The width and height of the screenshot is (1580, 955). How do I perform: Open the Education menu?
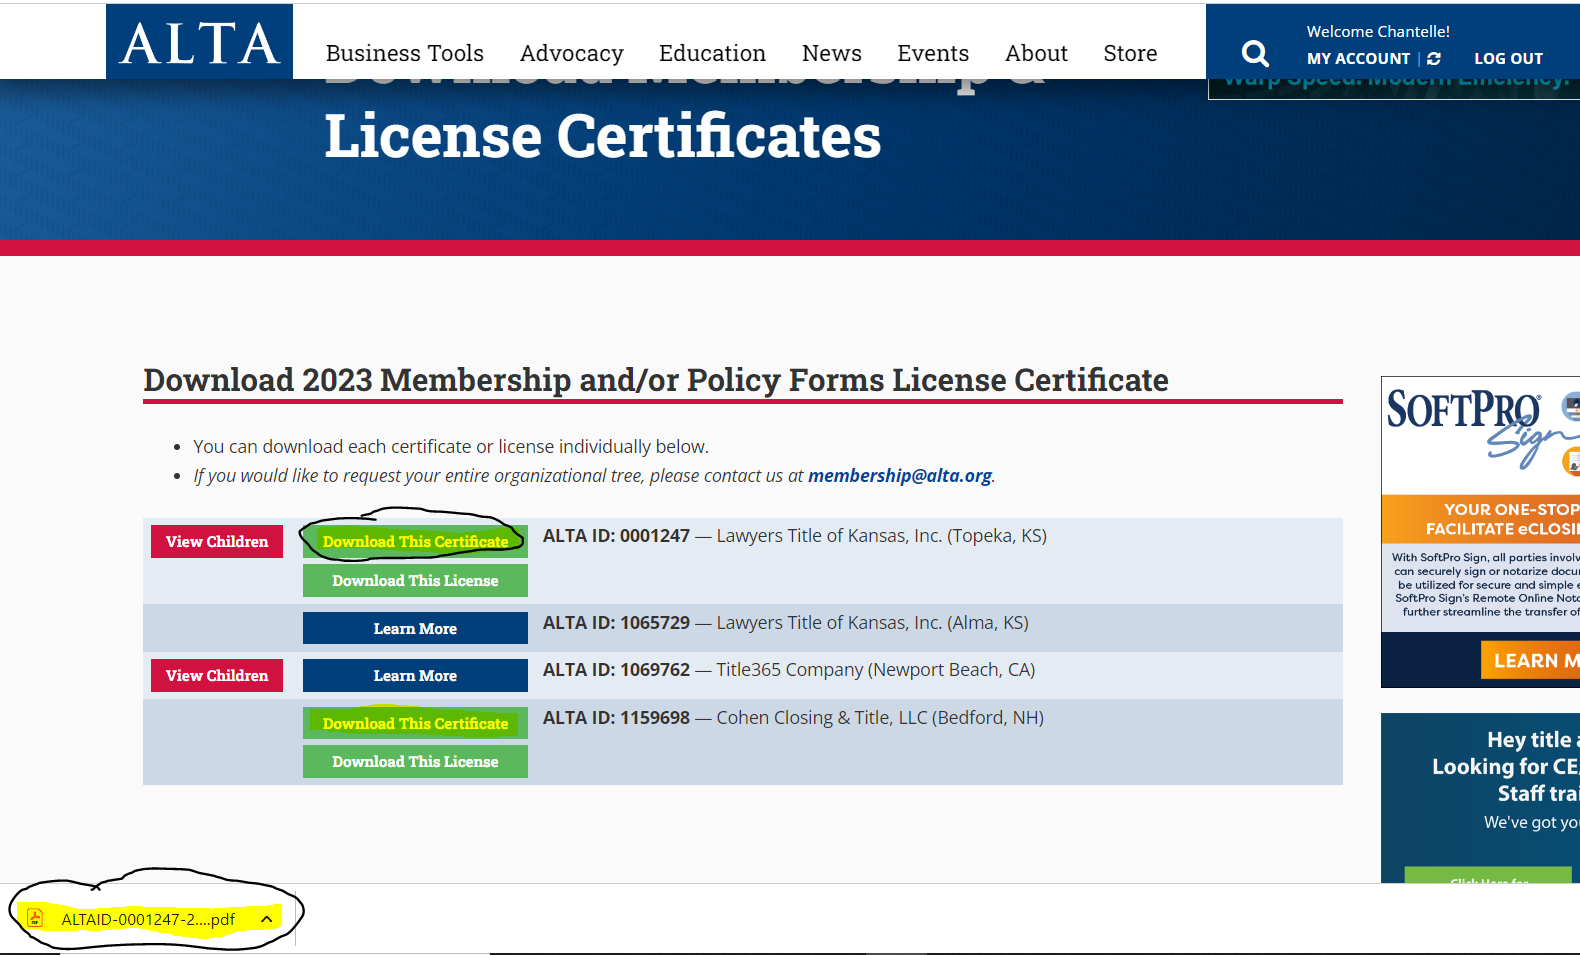click(712, 53)
